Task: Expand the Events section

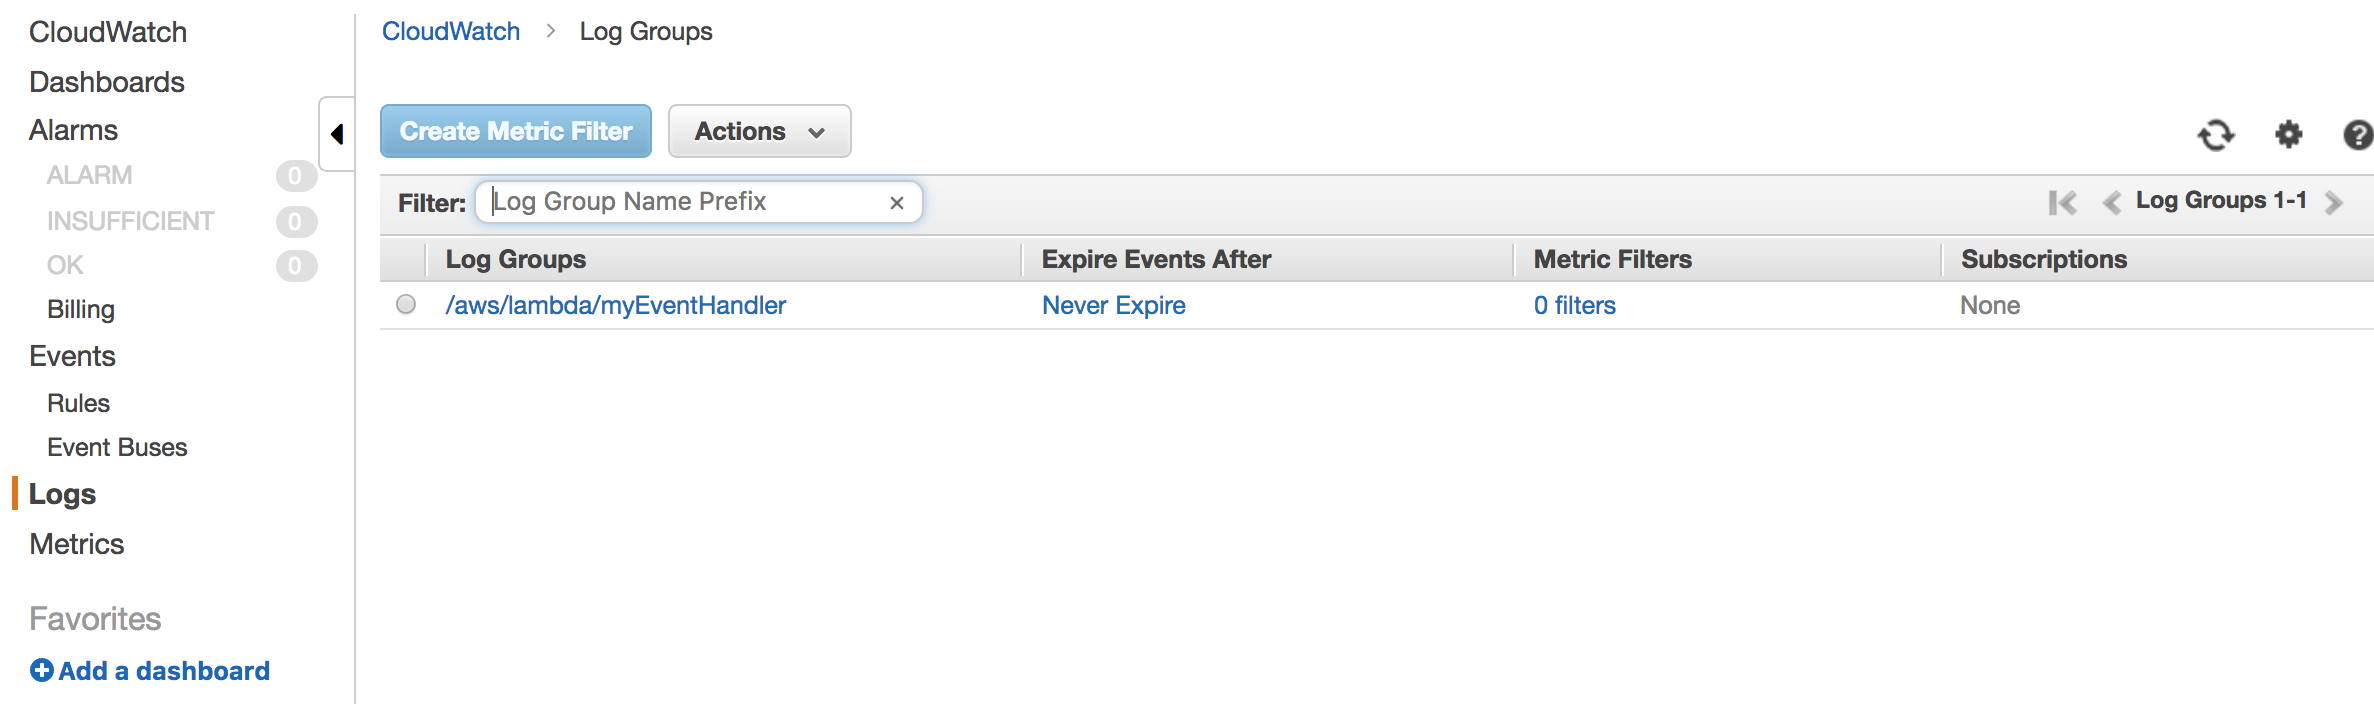Action: (71, 355)
